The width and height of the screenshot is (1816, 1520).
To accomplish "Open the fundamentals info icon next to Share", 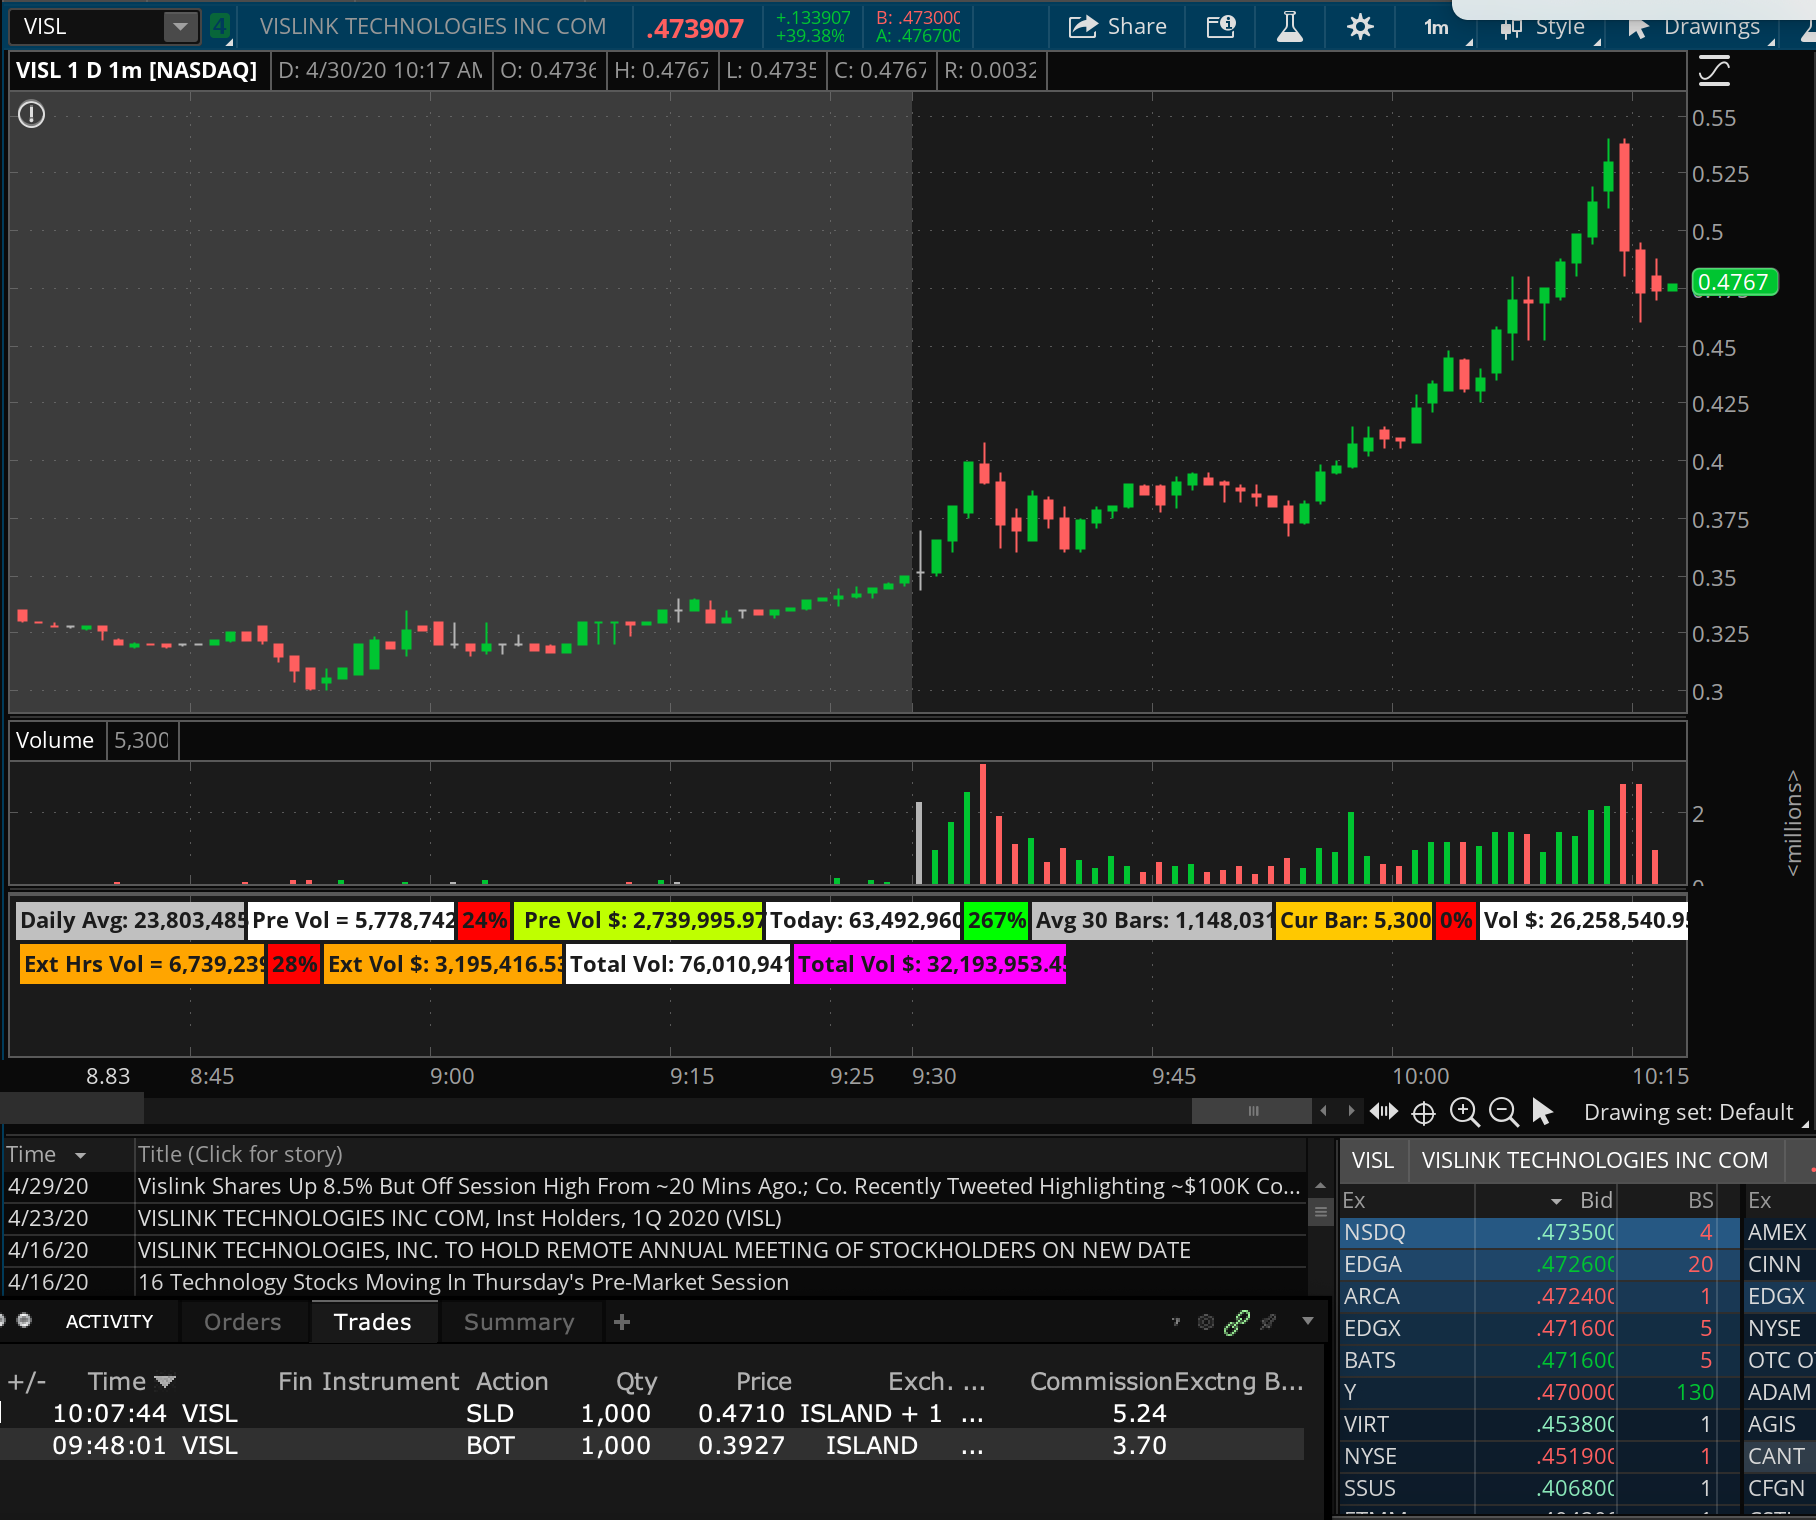I will point(1221,27).
